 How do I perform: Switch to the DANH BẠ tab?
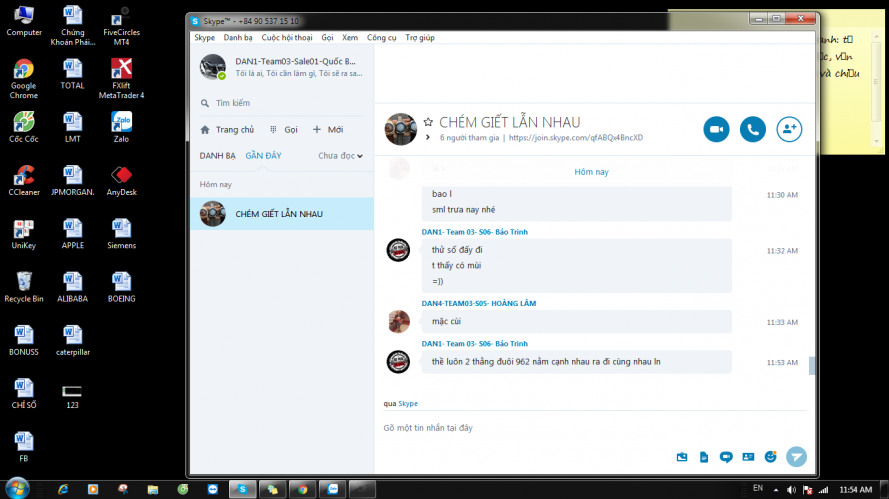(x=217, y=155)
